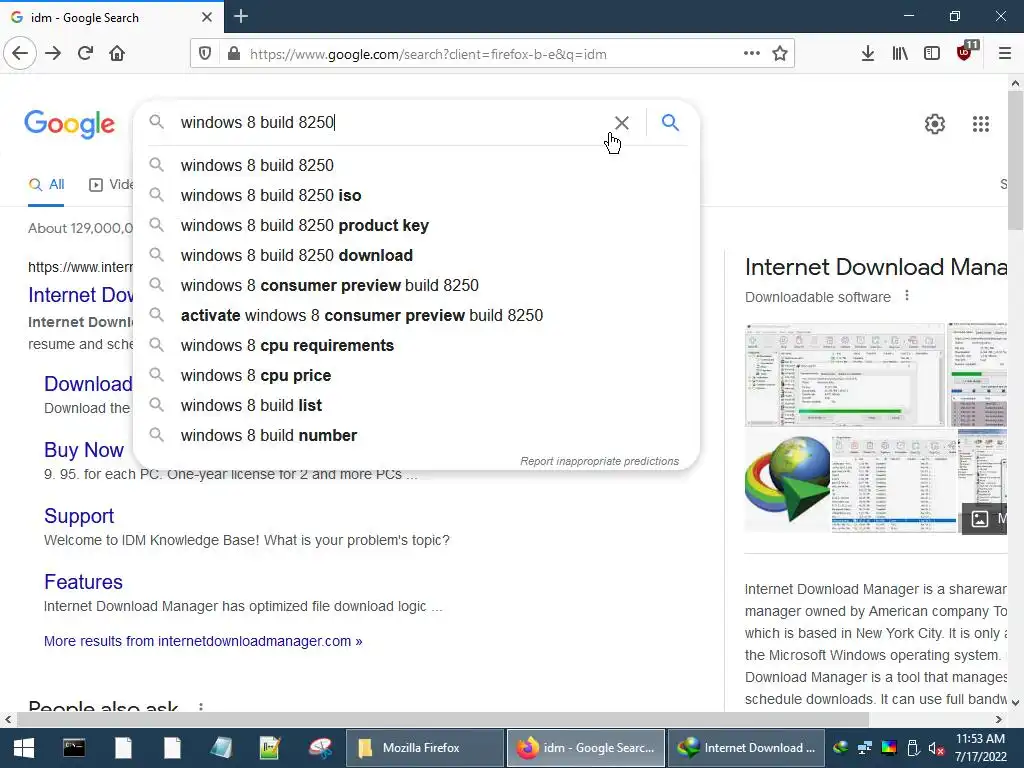Open Firefox downloads panel
This screenshot has height=768, width=1024.
click(x=867, y=54)
